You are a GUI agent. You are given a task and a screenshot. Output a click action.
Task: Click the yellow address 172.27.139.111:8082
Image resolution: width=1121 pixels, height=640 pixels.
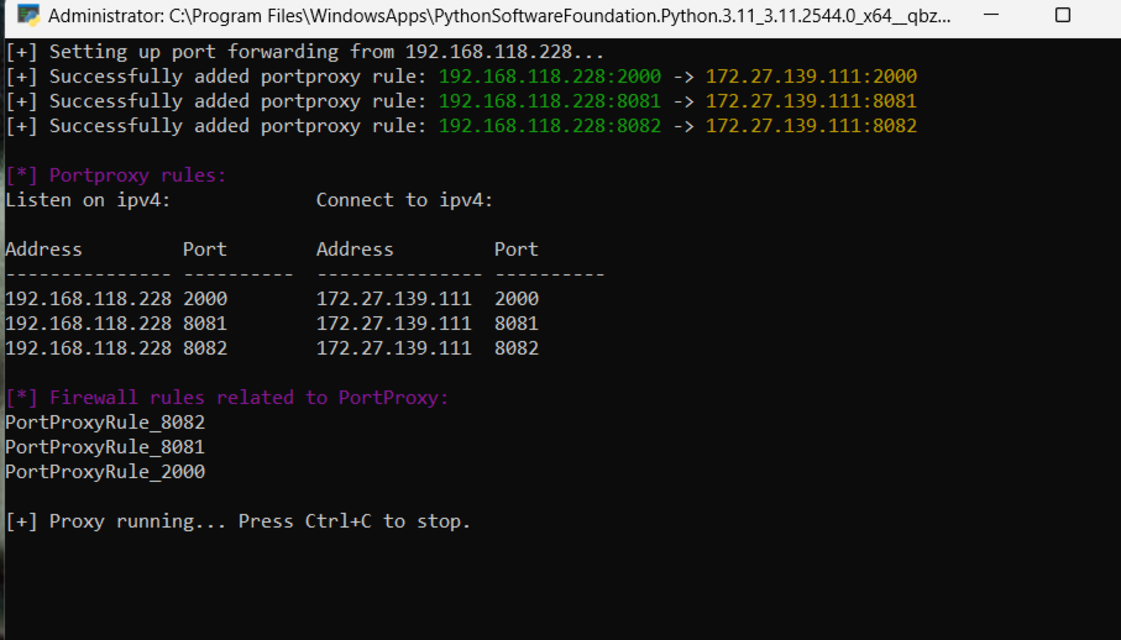tap(814, 126)
